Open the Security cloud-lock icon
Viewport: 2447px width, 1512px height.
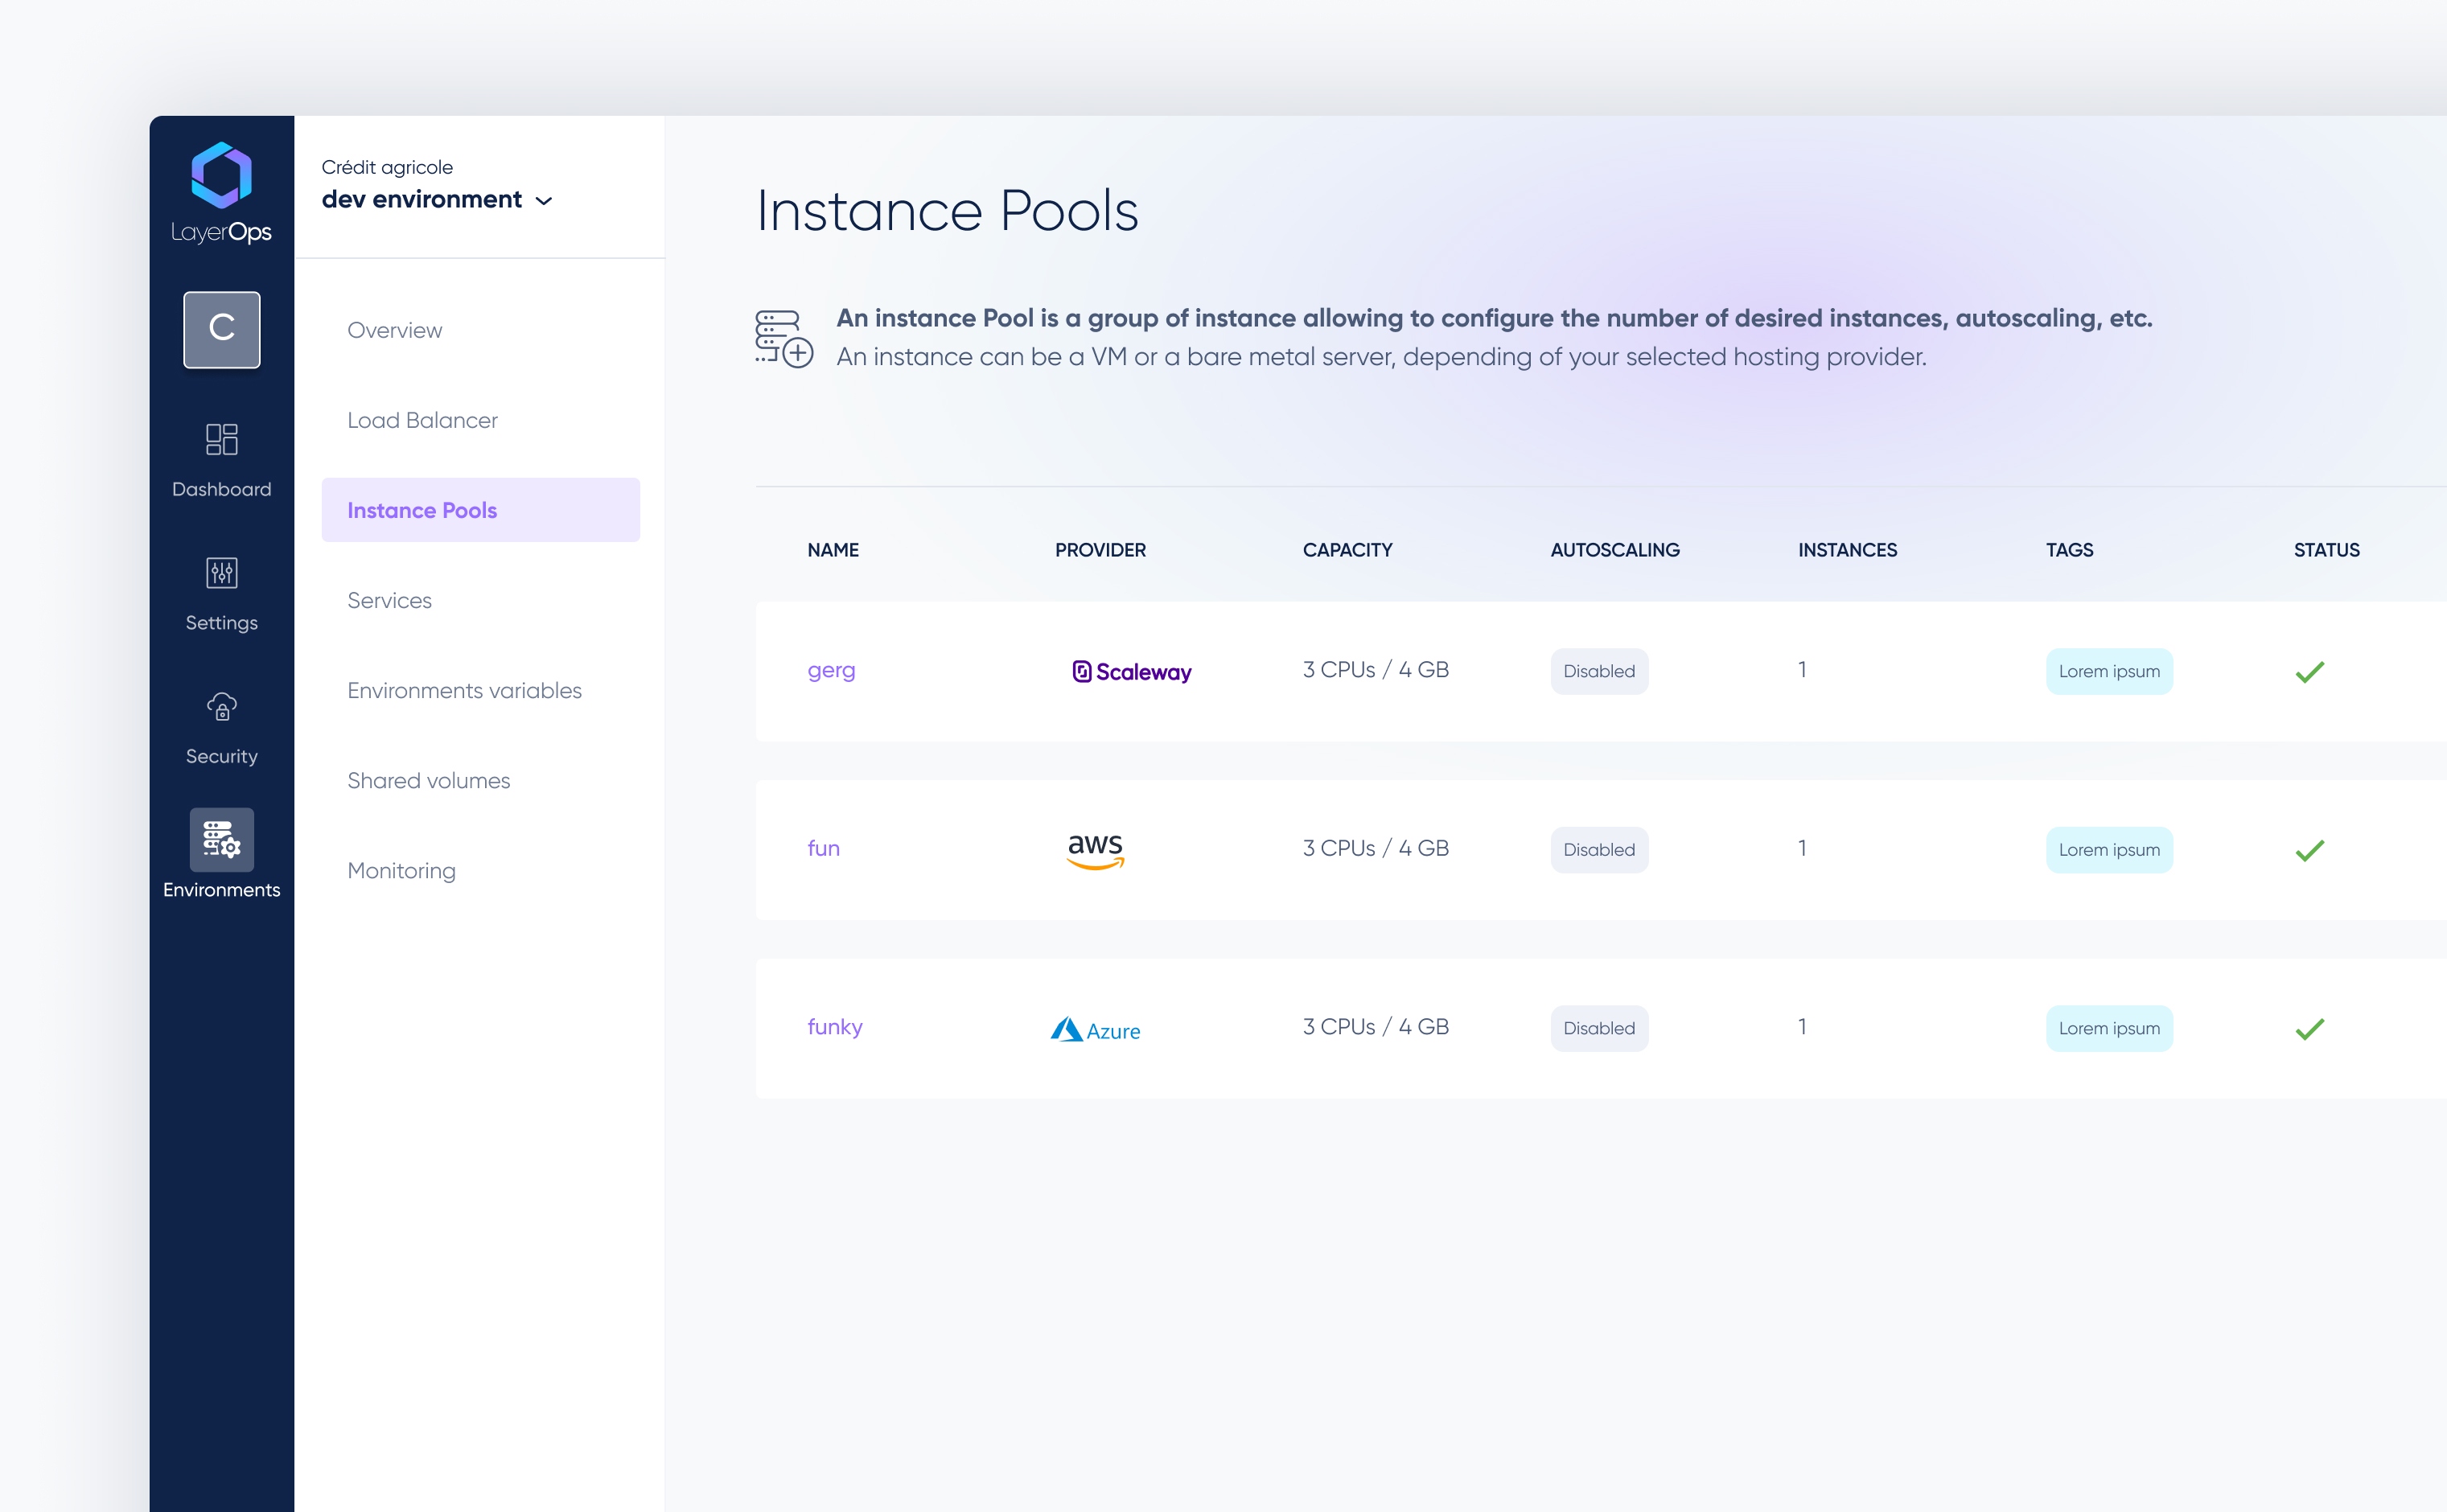tap(221, 707)
